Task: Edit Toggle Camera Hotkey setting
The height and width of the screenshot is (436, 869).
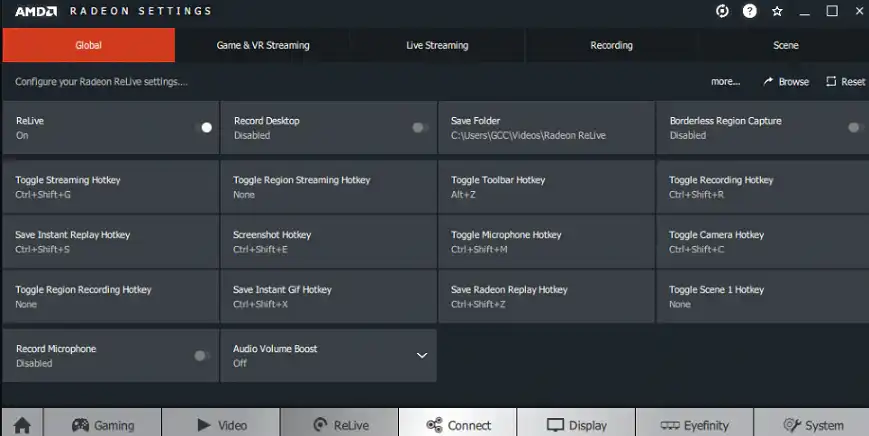Action: [763, 242]
